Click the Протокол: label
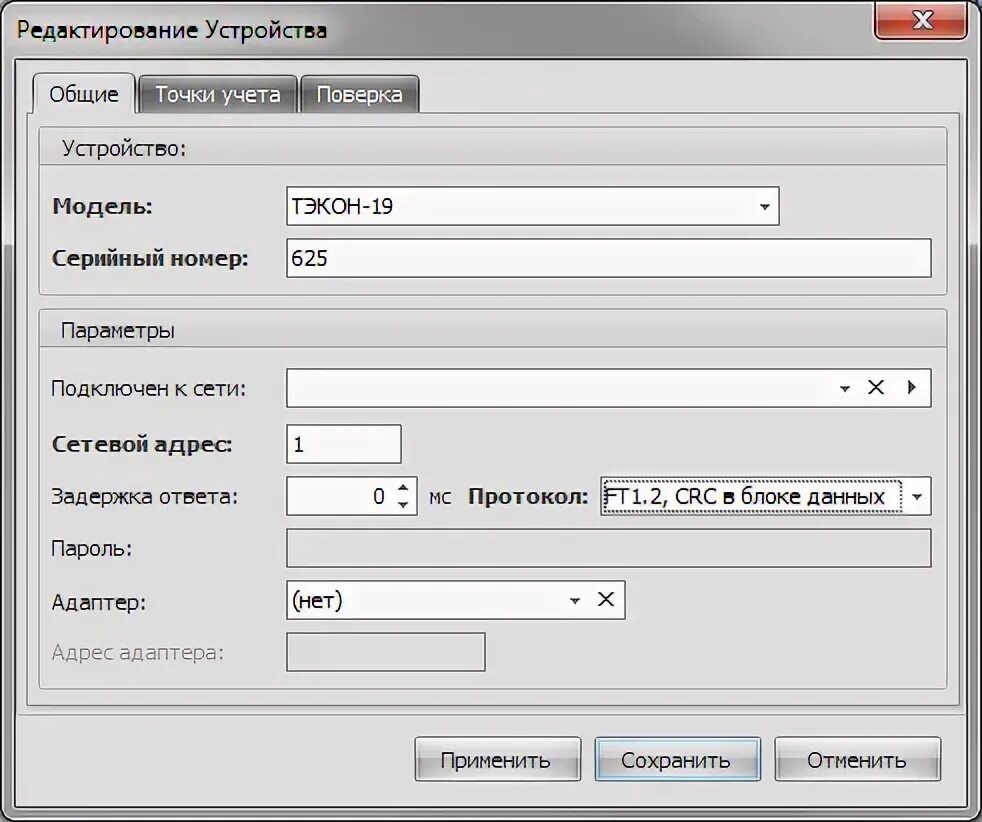The height and width of the screenshot is (822, 982). coord(528,496)
